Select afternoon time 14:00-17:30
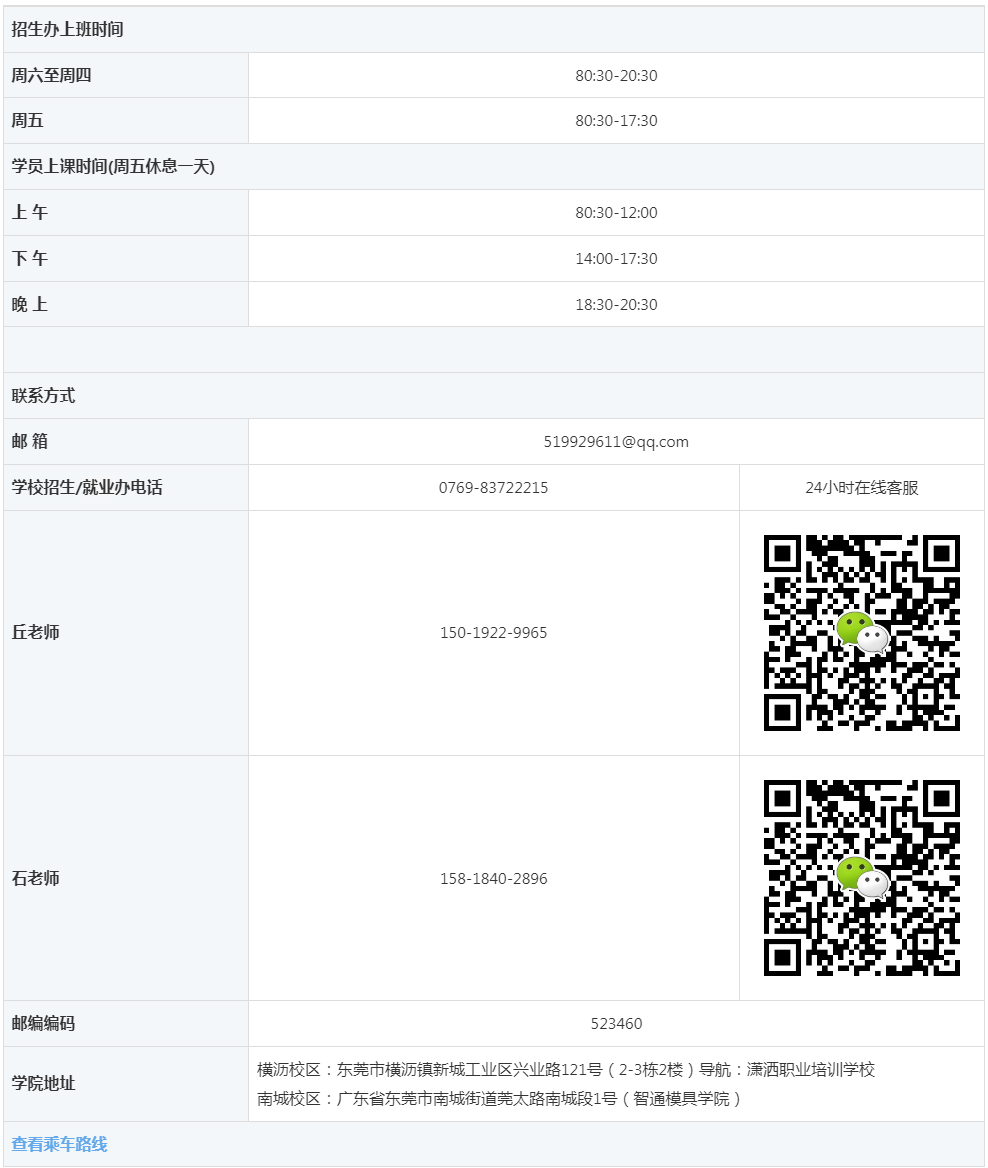Viewport: 988px width, 1168px height. [616, 258]
